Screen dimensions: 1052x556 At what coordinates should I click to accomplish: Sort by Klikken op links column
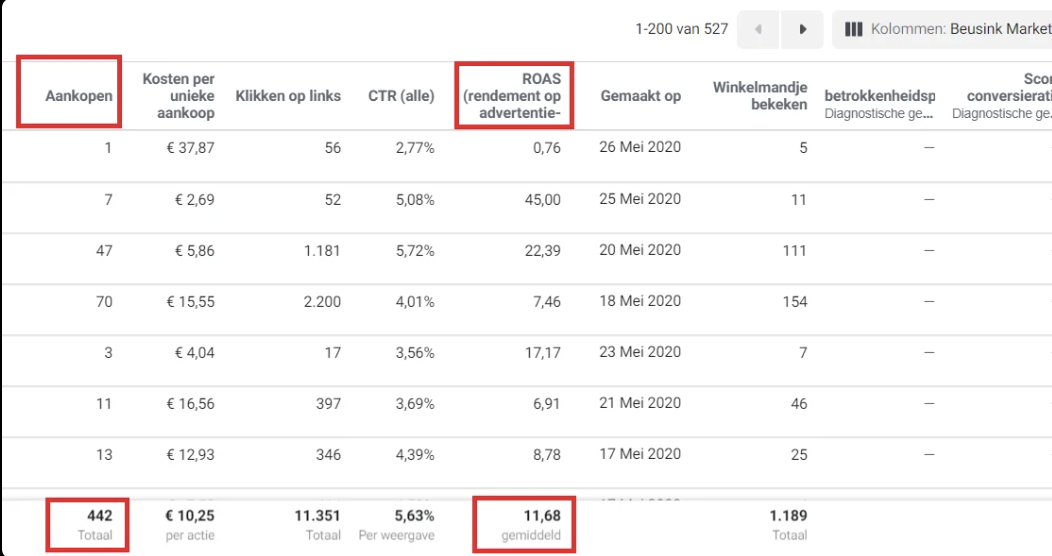point(288,96)
